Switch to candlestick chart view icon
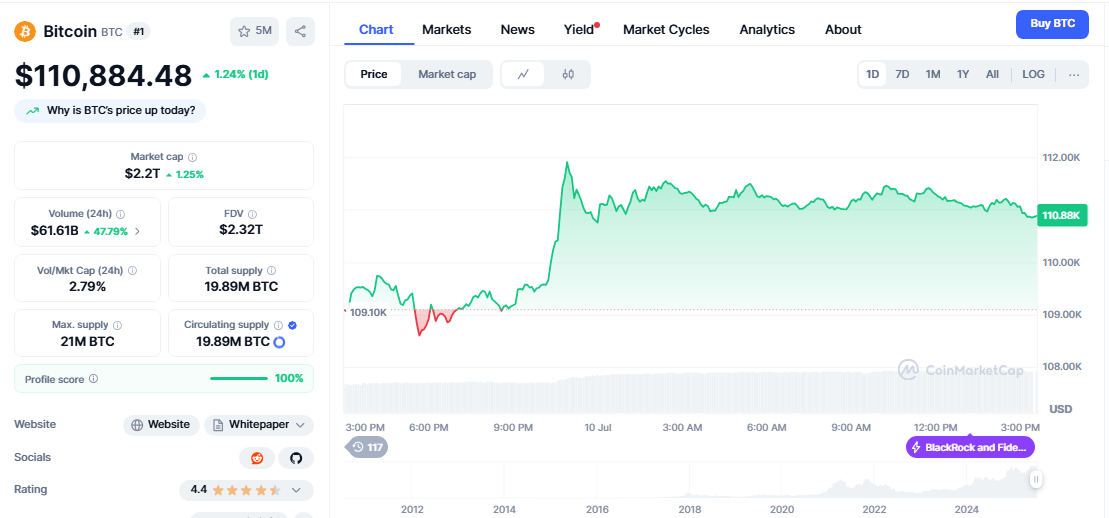This screenshot has width=1109, height=518. pyautogui.click(x=568, y=74)
